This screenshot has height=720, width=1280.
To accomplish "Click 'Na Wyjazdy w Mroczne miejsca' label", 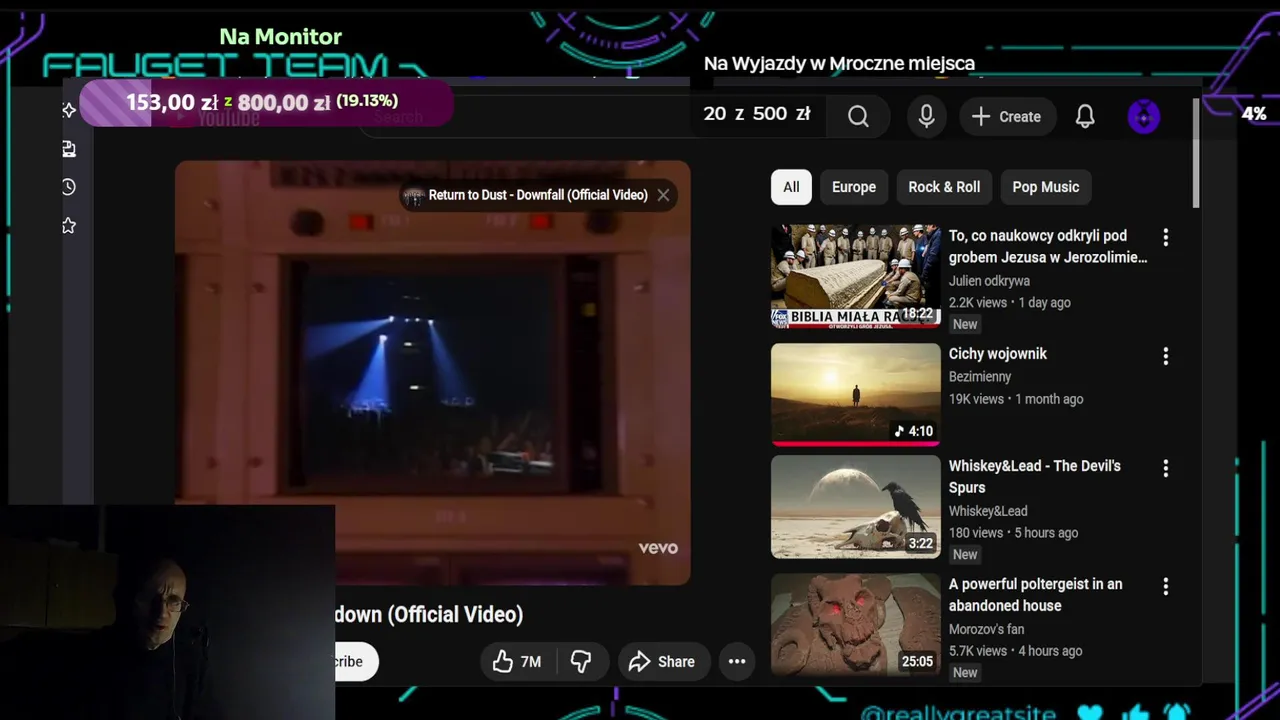I will pyautogui.click(x=839, y=63).
